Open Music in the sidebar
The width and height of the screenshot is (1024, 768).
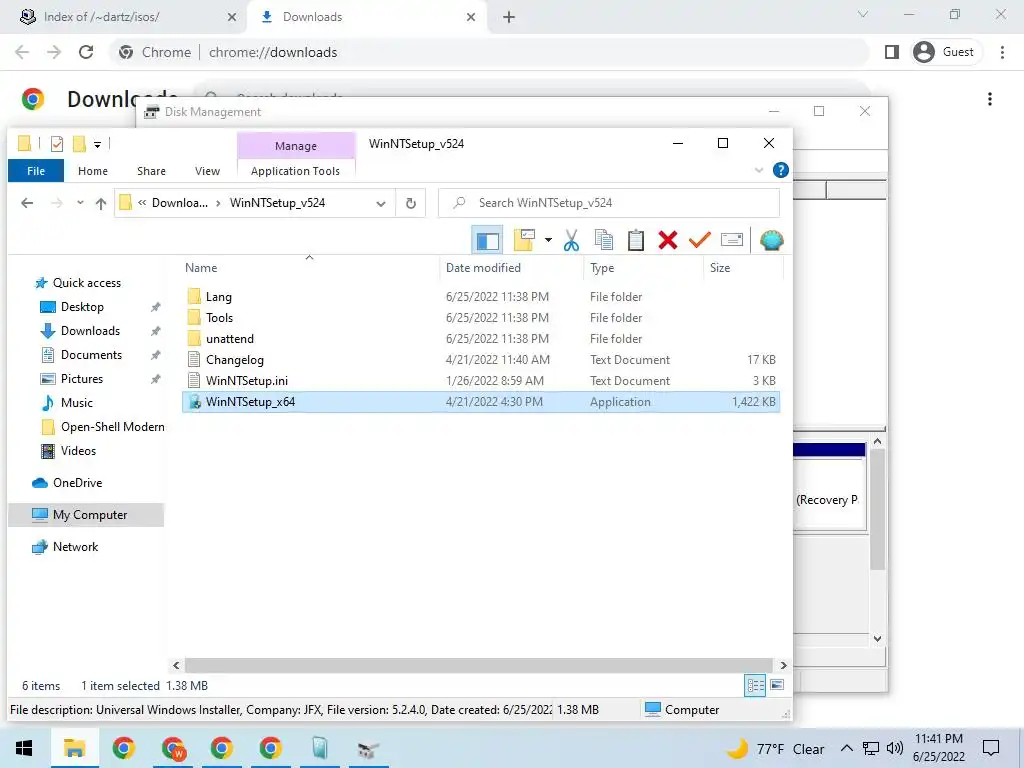(76, 403)
